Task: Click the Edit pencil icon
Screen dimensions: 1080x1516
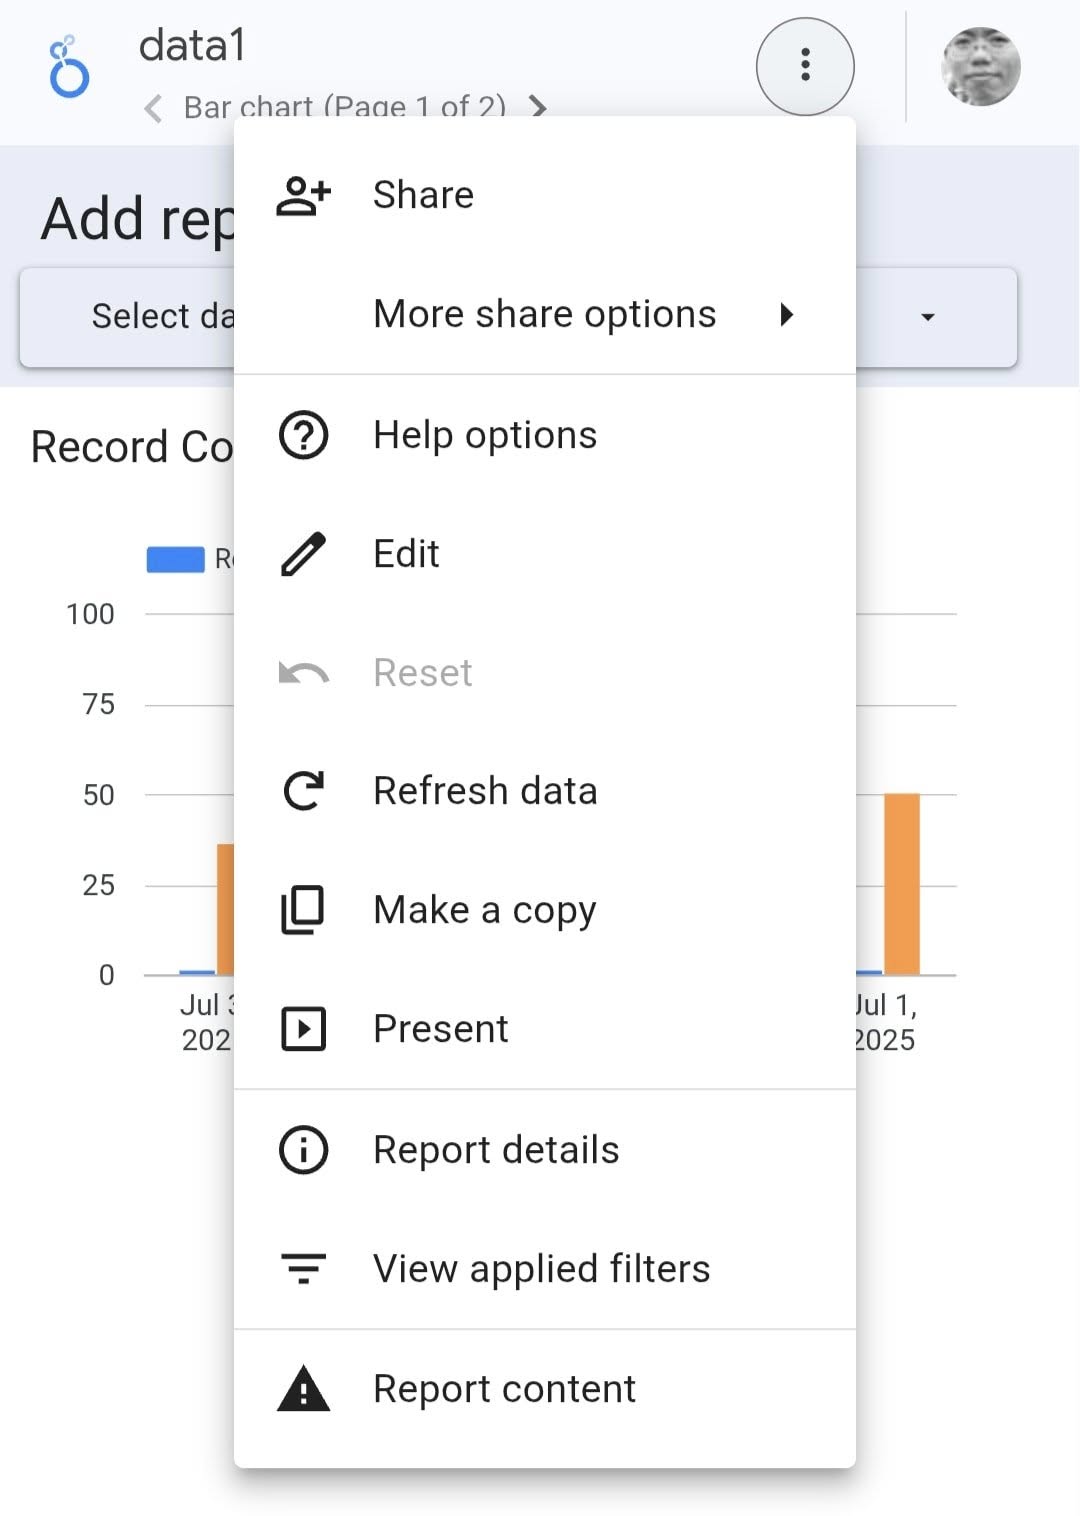Action: pyautogui.click(x=303, y=554)
